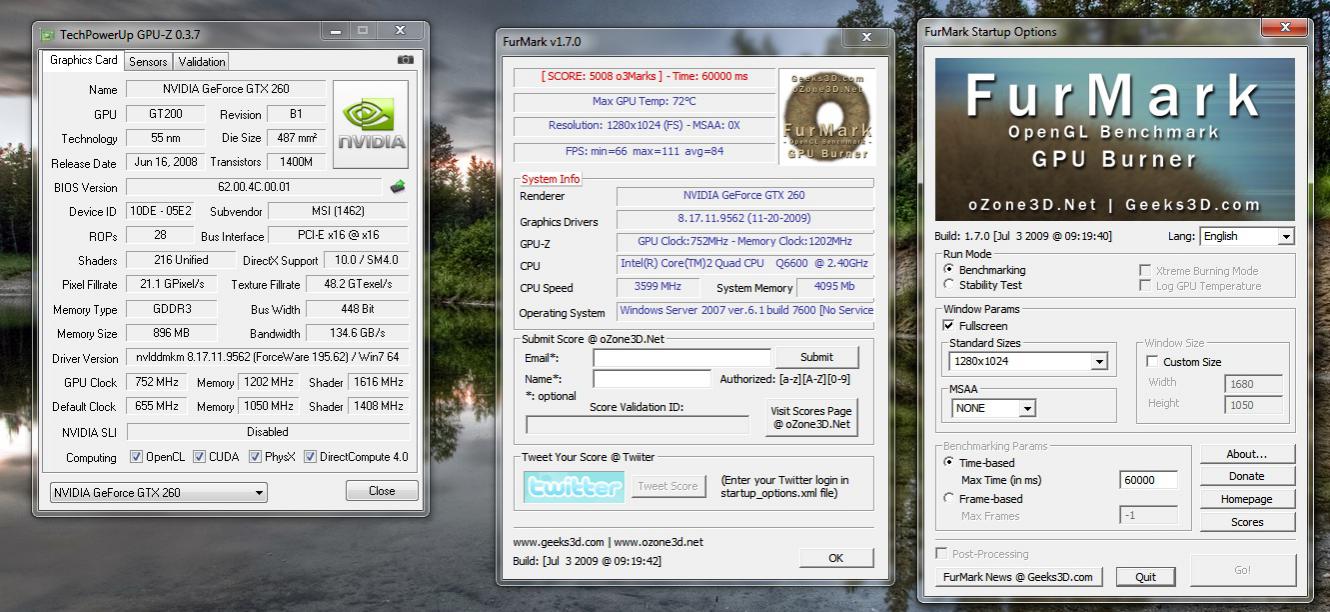Click the Email input field
This screenshot has width=1330, height=612.
coord(682,357)
